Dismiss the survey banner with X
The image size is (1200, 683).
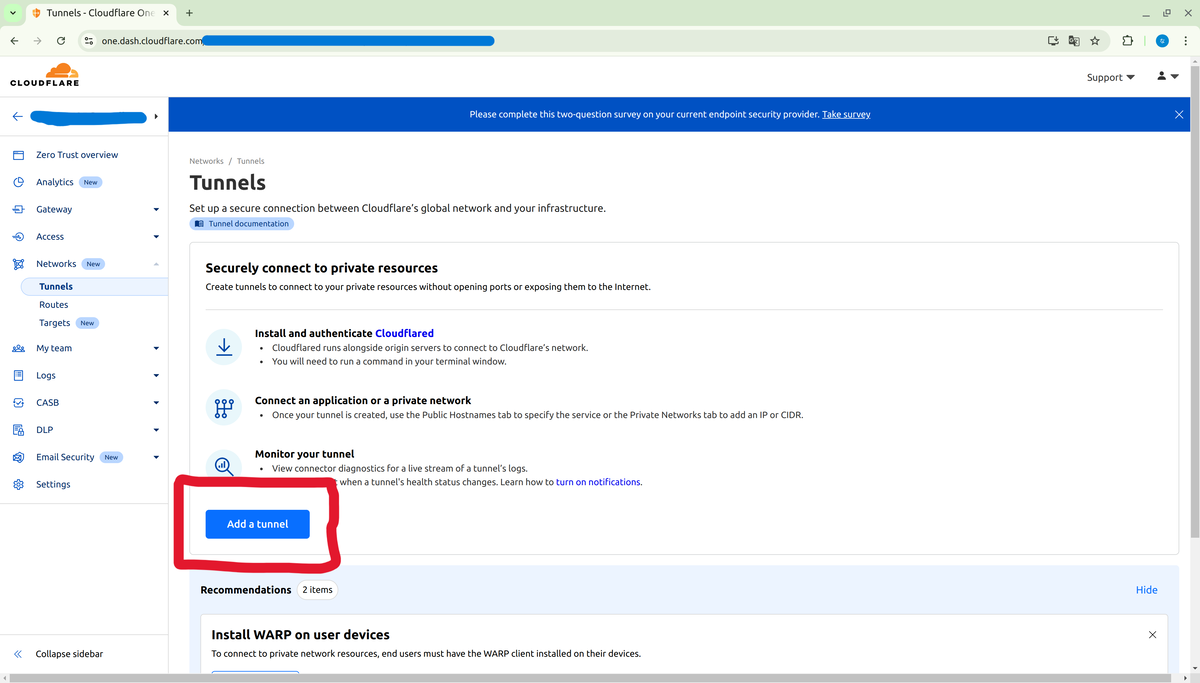coord(1179,115)
